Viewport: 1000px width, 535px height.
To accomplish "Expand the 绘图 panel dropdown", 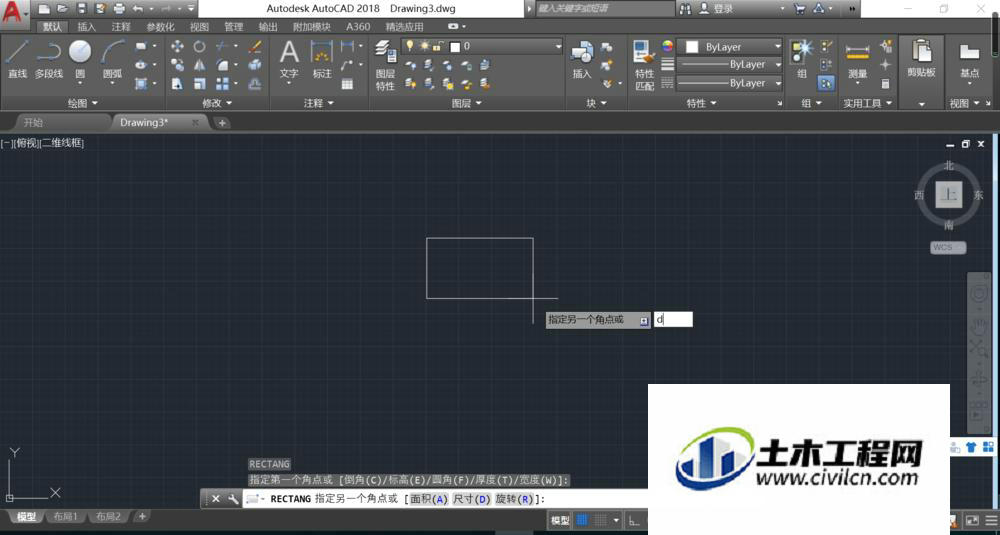I will (83, 103).
